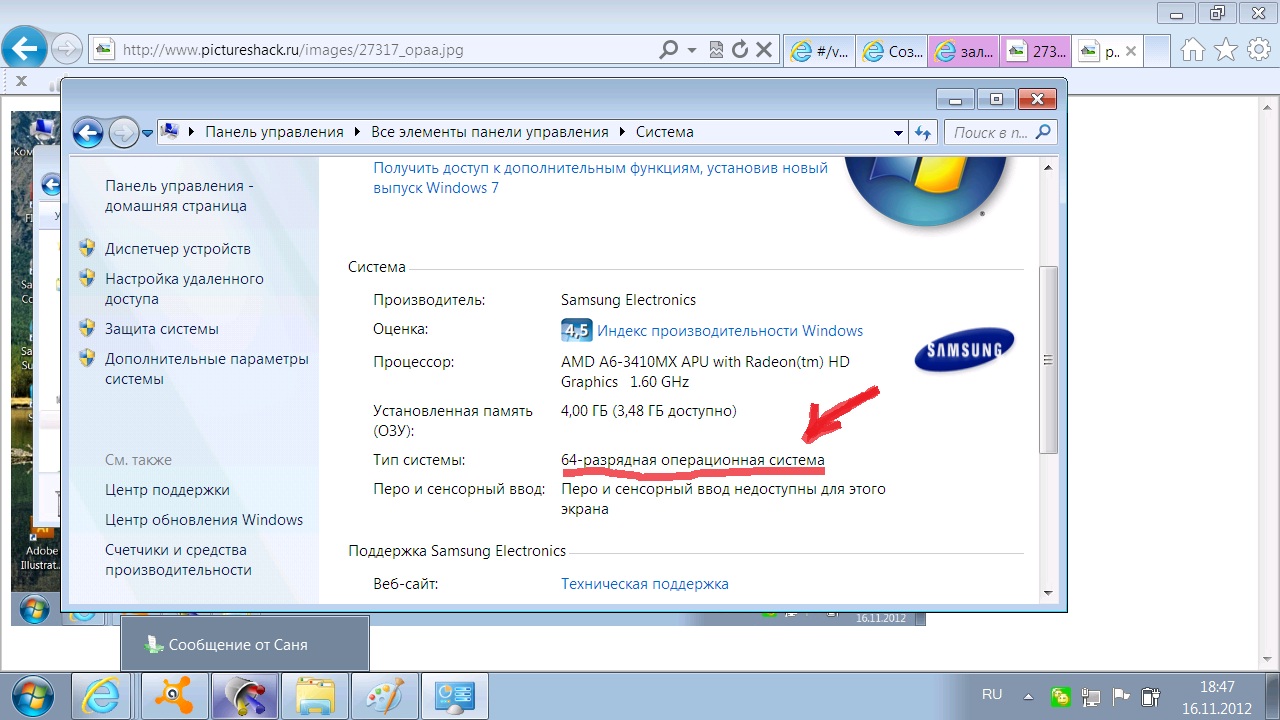
Task: Click the shield icon beside "Защита системы"
Action: click(87, 328)
